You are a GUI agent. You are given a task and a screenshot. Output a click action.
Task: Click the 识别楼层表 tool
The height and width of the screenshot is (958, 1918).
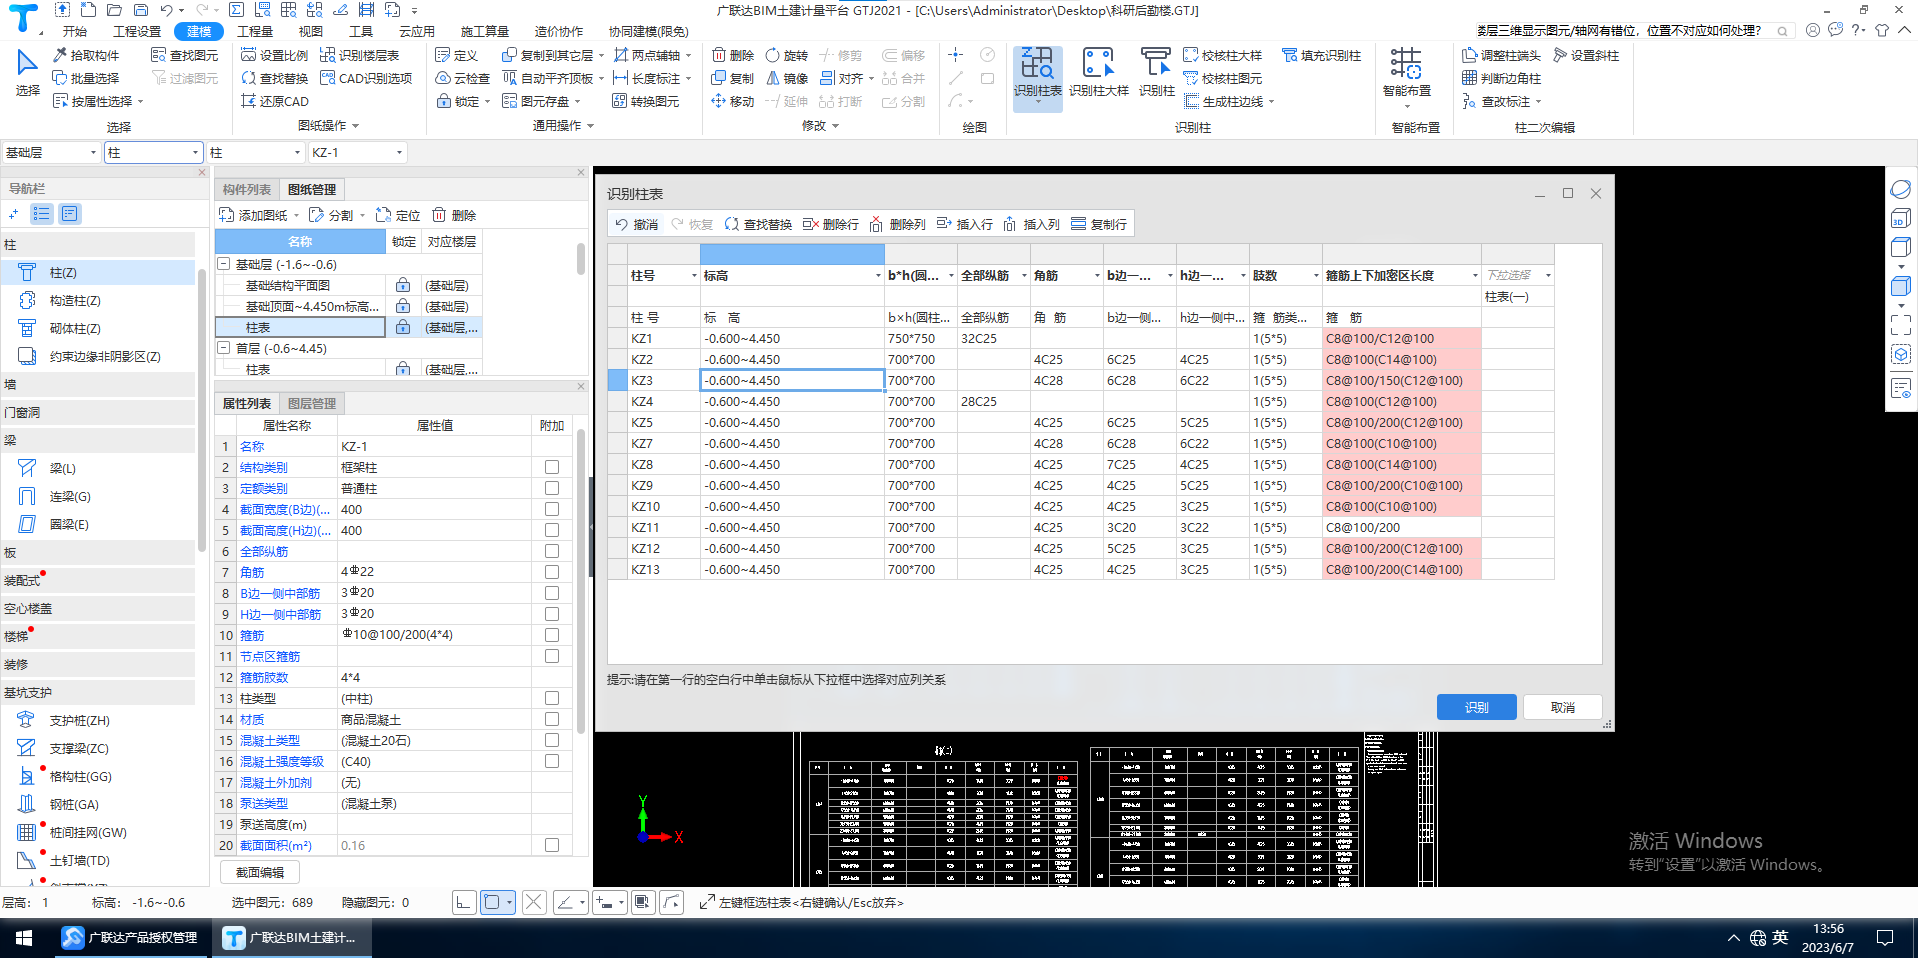360,55
